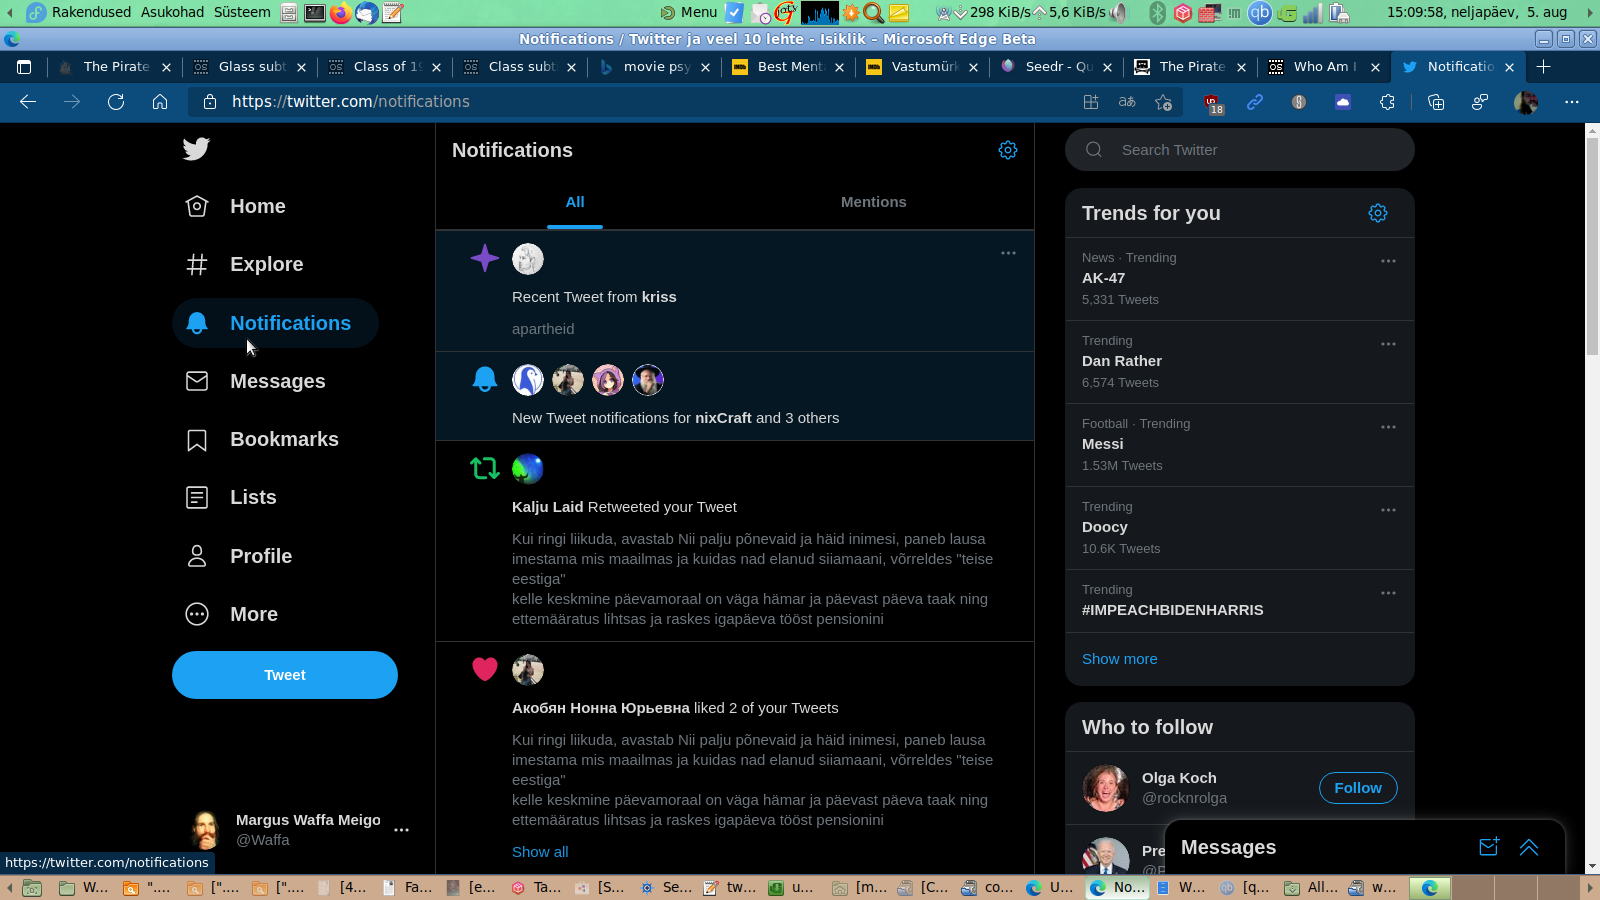This screenshot has width=1600, height=900.
Task: Open the AK-47 trending topic
Action: (x=1240, y=279)
